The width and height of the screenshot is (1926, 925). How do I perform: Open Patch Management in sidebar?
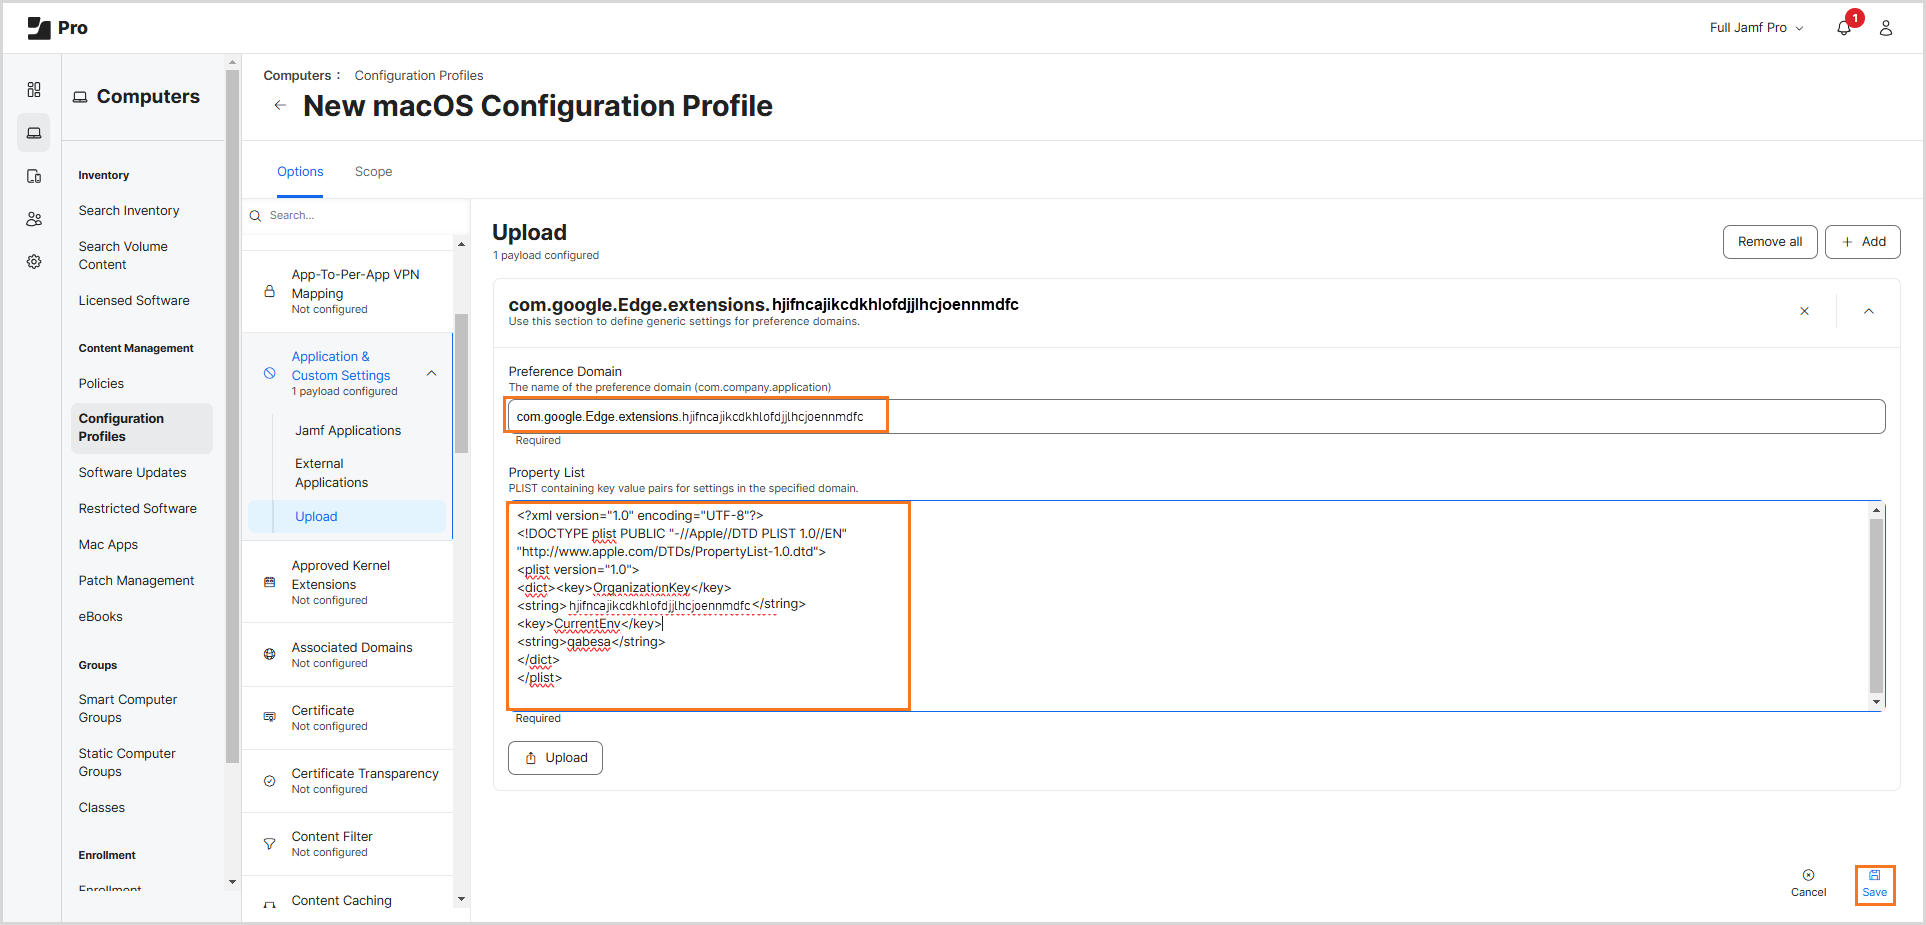coord(136,581)
